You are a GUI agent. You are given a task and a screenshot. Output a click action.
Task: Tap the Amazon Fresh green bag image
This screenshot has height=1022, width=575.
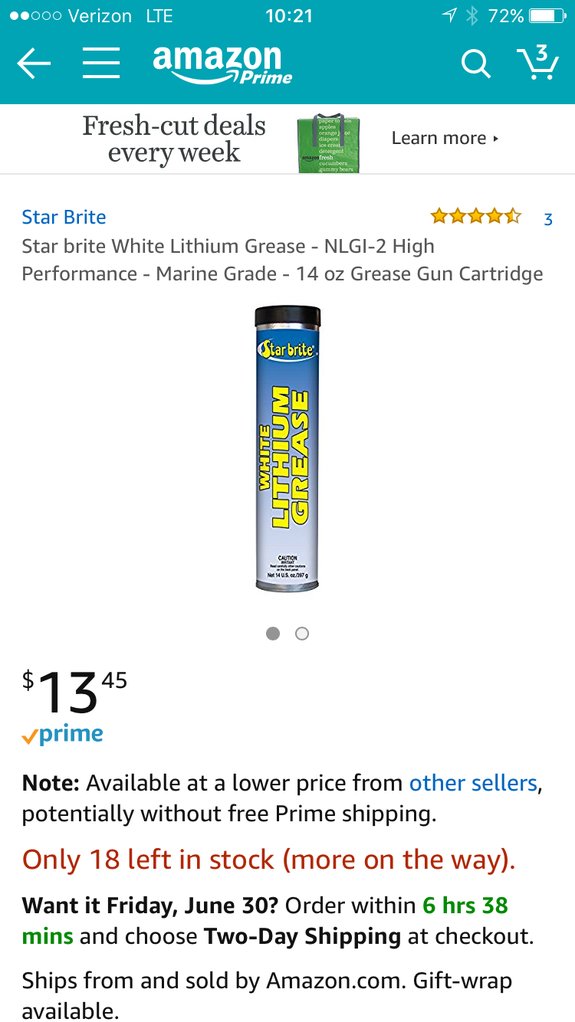[x=329, y=143]
